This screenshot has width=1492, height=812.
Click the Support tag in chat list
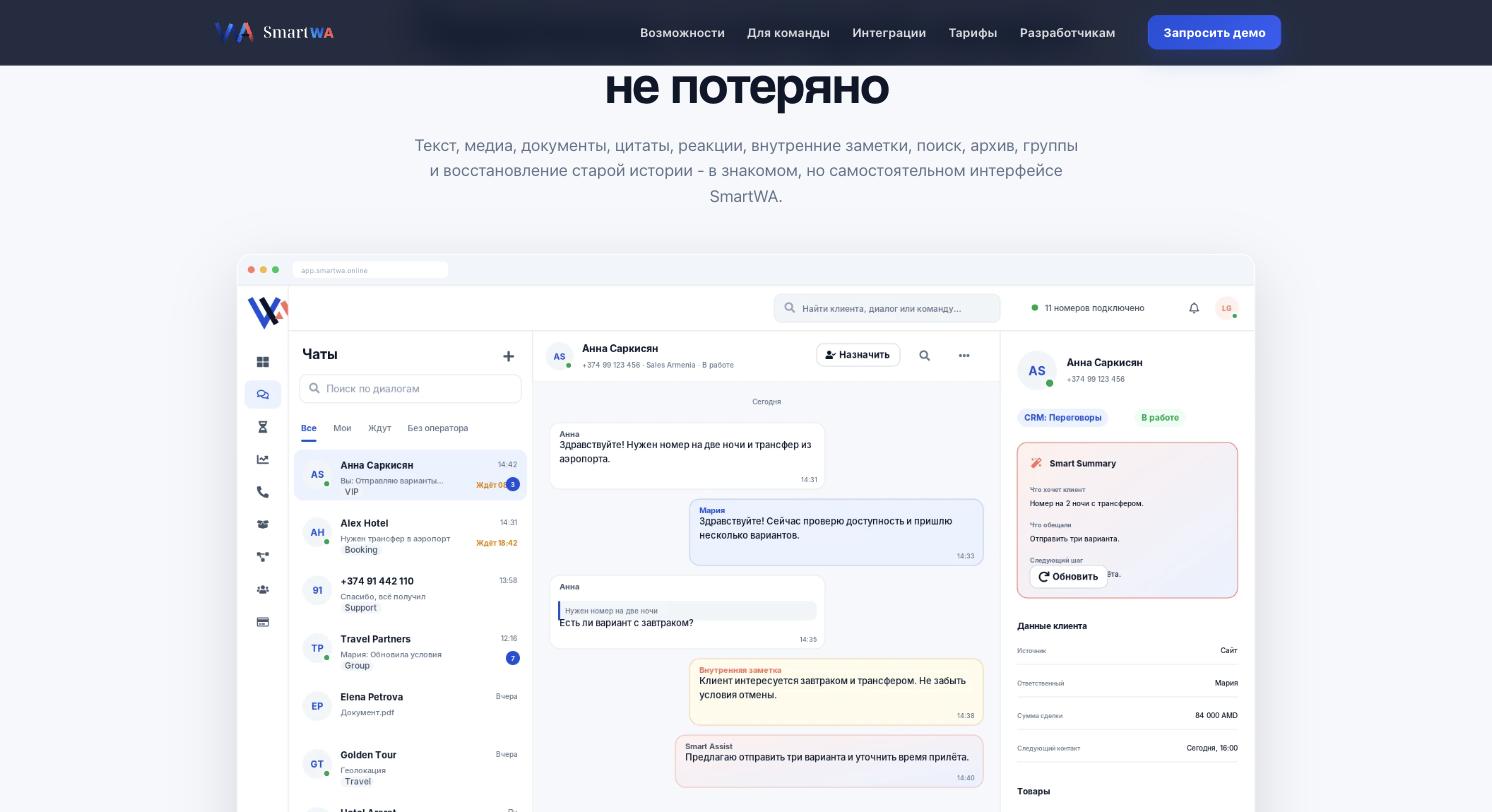point(360,608)
